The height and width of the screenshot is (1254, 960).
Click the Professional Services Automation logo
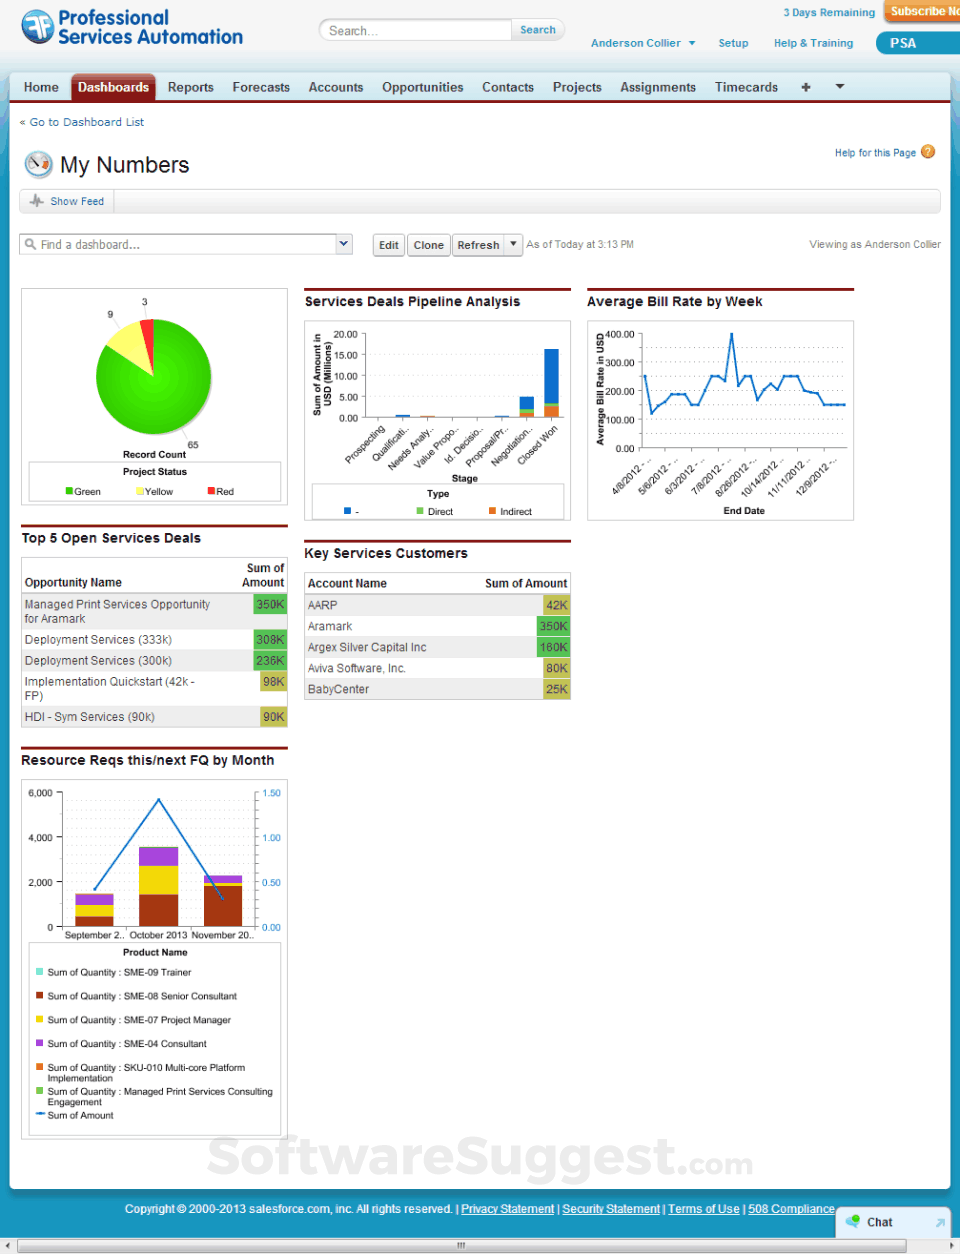click(132, 27)
